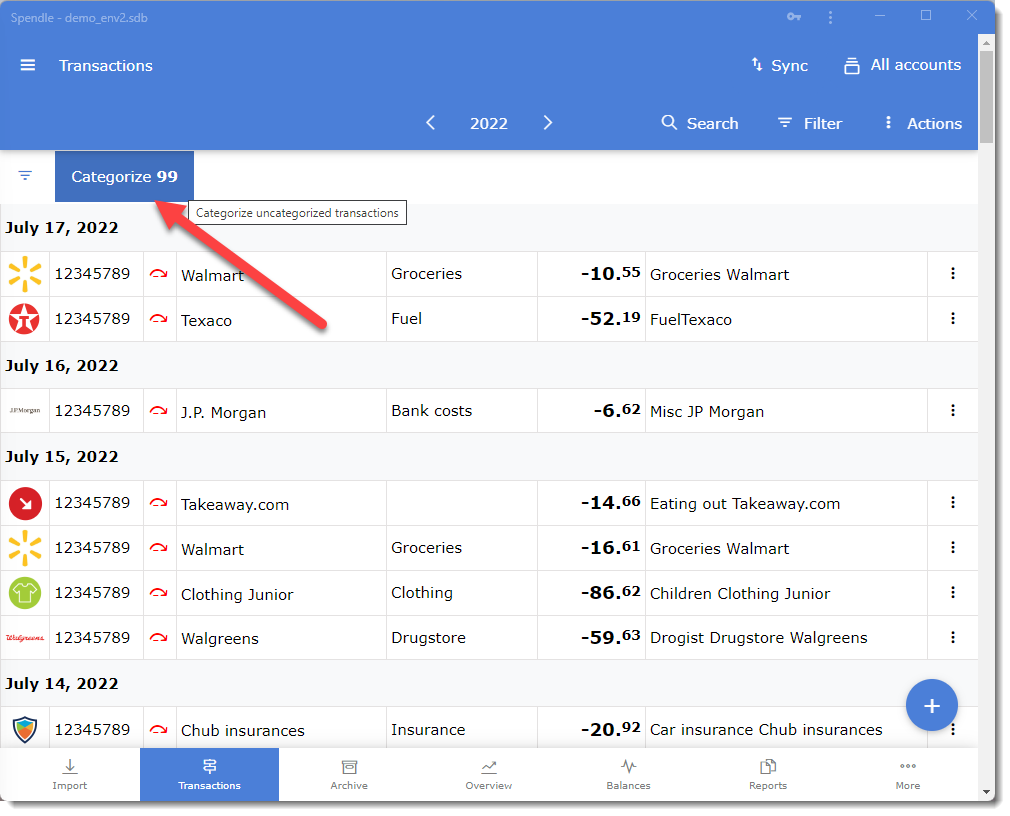
Task: Click the Insurance category cell
Action: (x=462, y=730)
